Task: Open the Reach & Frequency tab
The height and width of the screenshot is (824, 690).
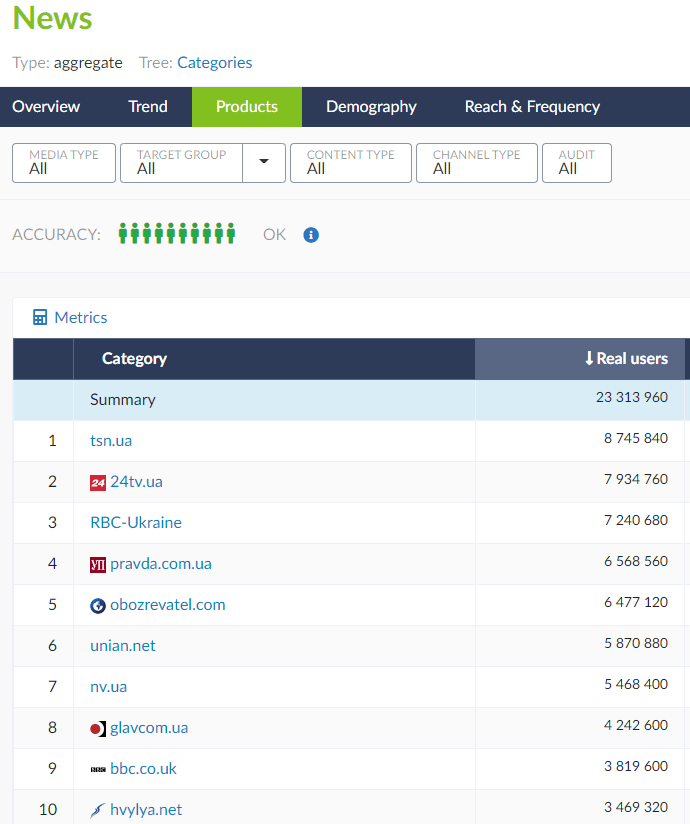Action: 532,107
